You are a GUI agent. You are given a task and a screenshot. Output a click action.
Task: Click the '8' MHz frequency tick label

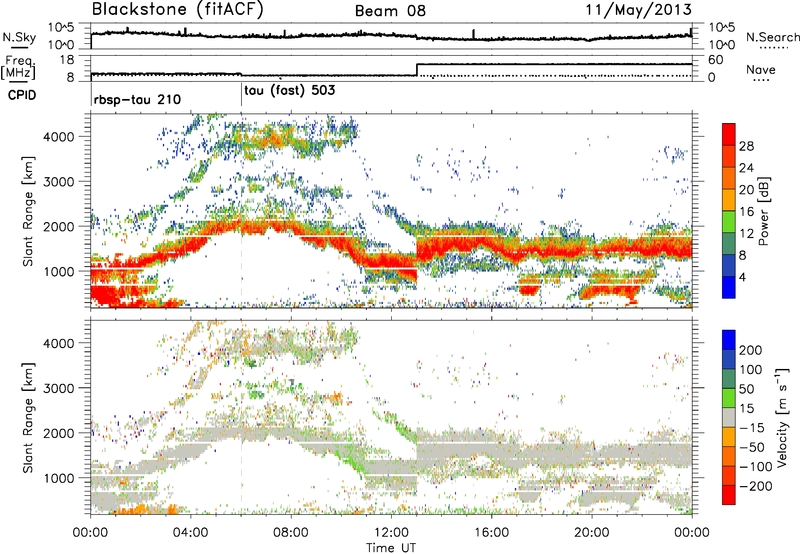(x=70, y=77)
